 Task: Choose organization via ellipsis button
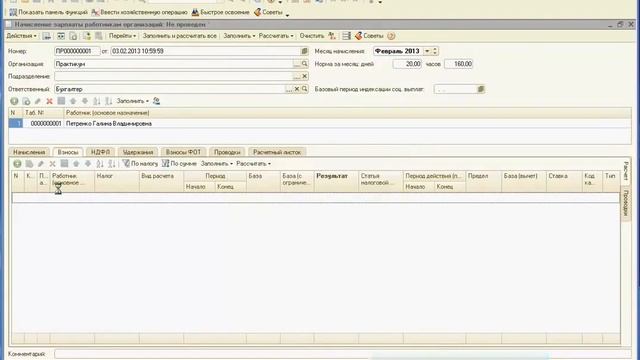point(297,64)
